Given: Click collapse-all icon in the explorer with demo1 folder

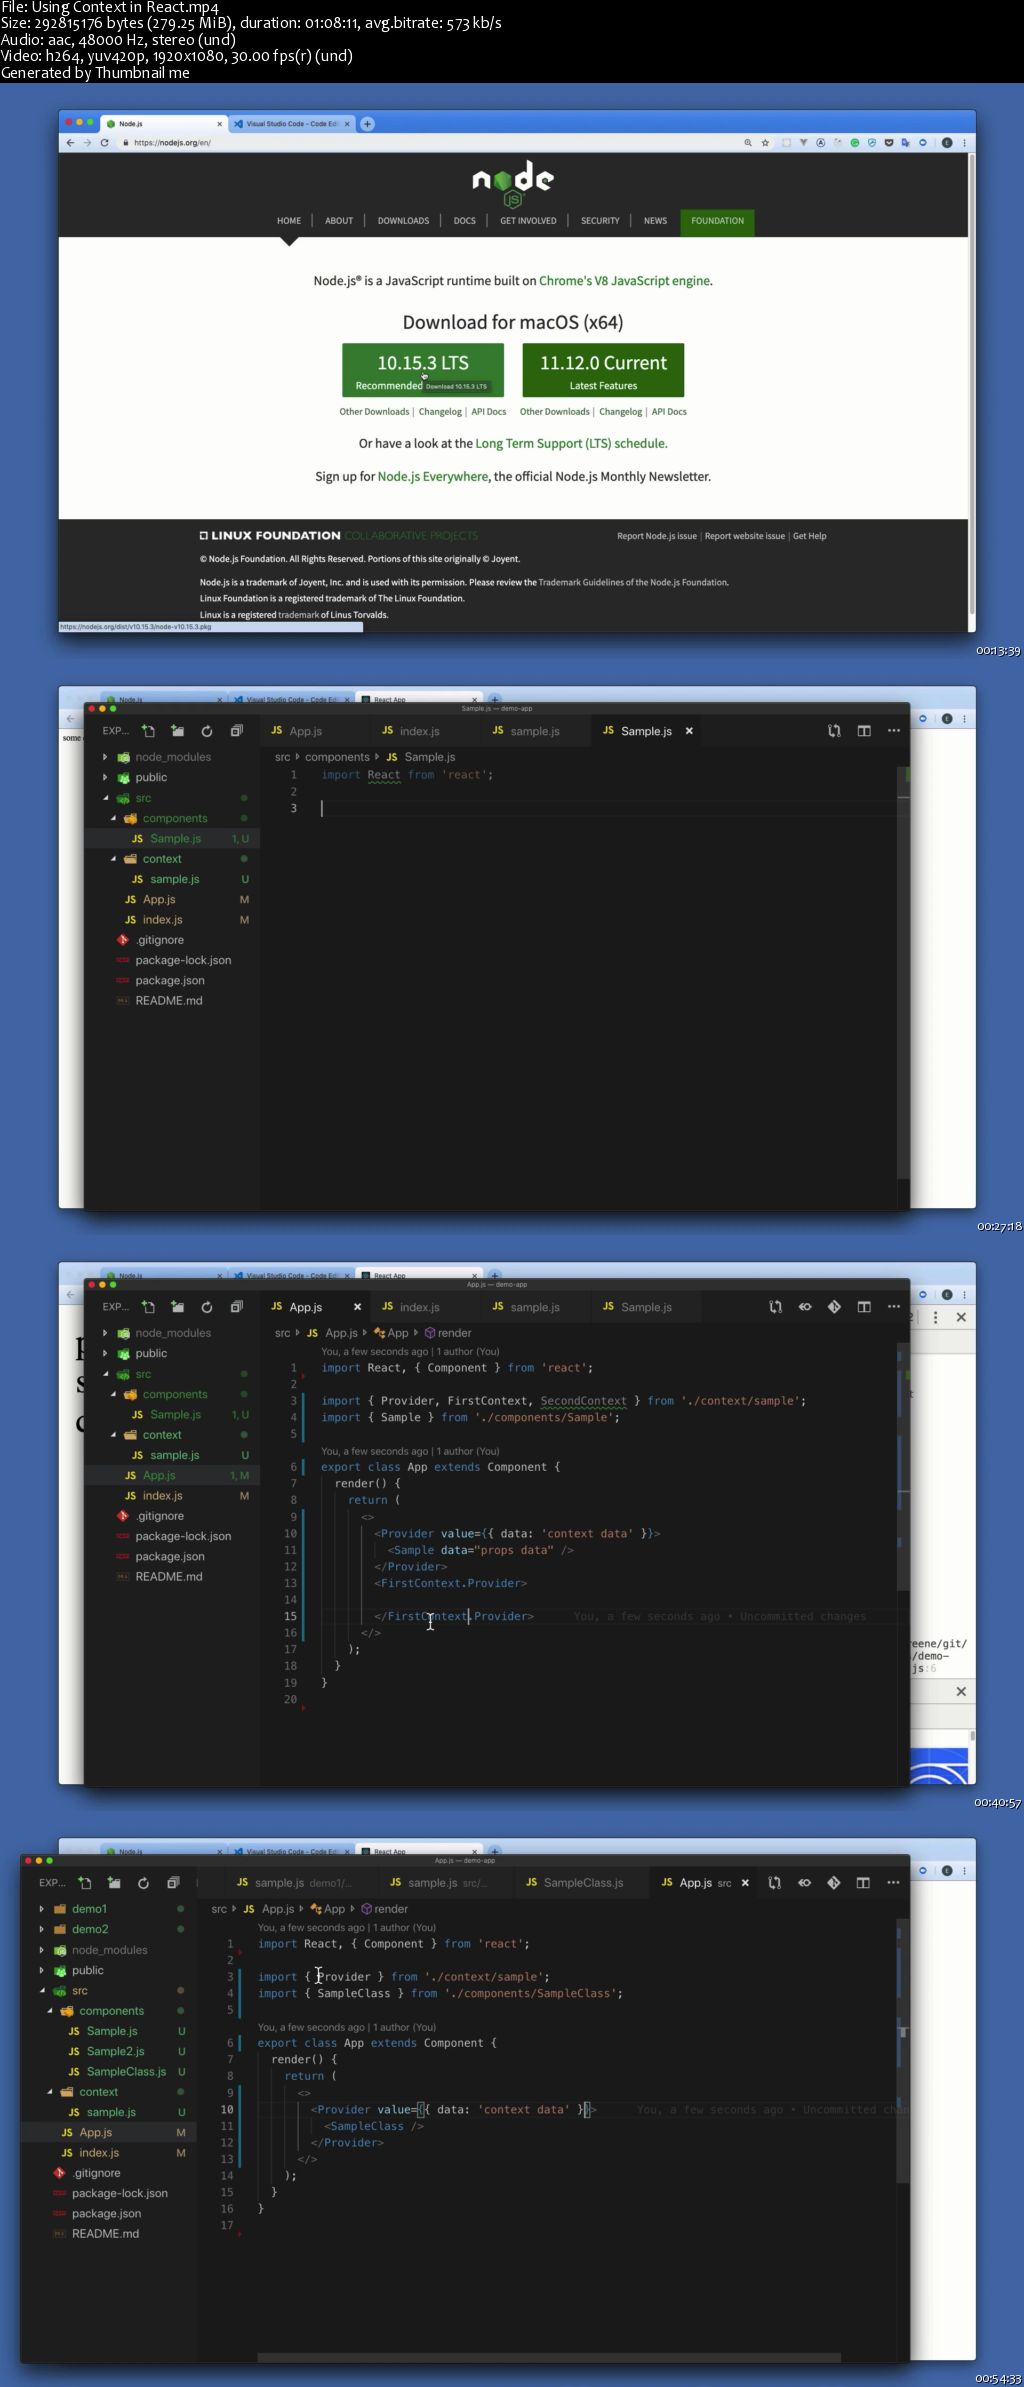Looking at the screenshot, I should (x=173, y=1883).
